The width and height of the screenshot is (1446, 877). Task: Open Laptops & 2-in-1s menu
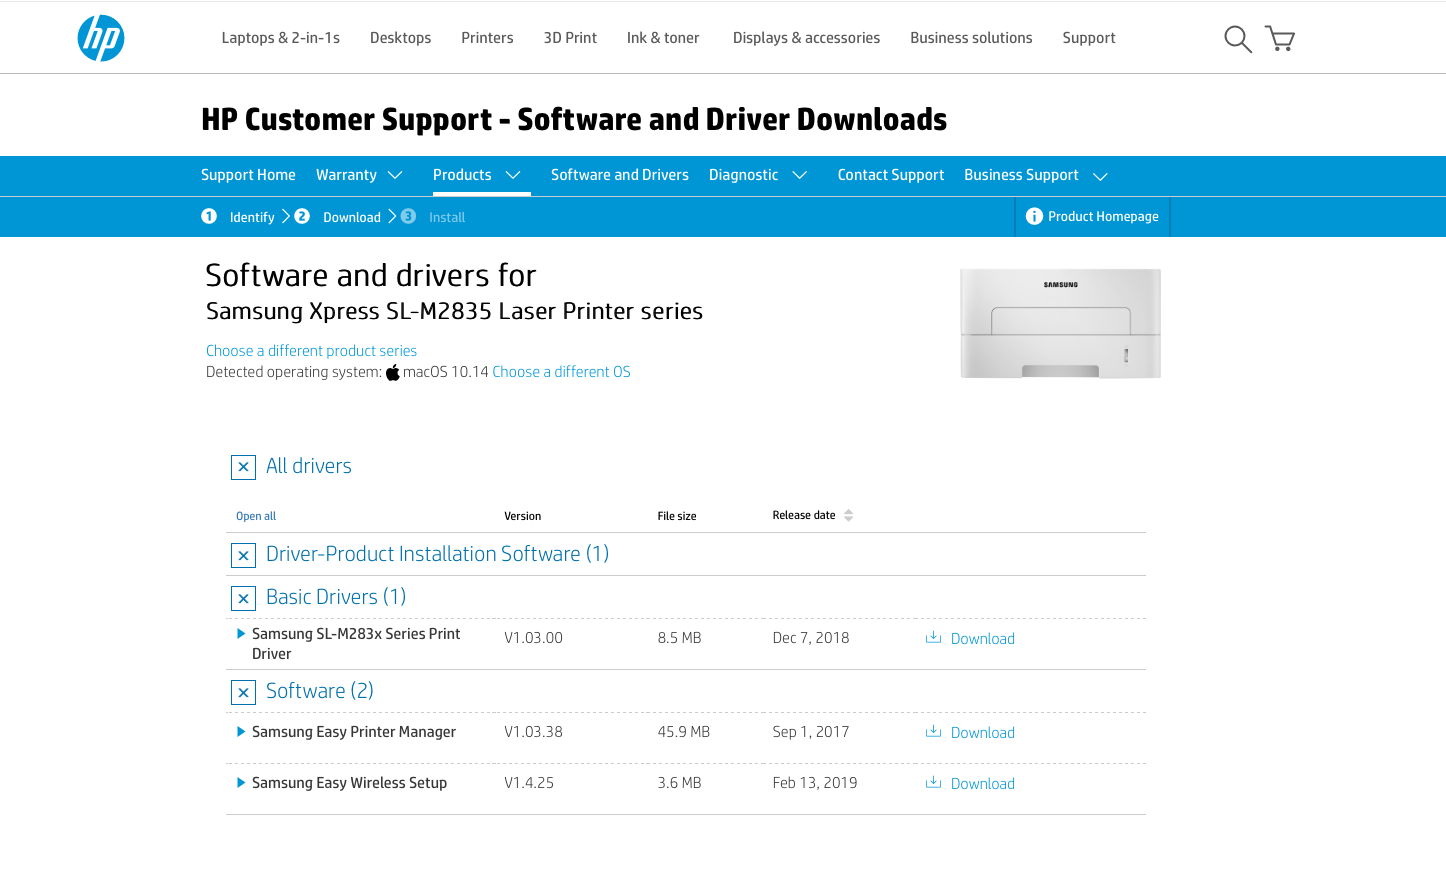coord(281,38)
